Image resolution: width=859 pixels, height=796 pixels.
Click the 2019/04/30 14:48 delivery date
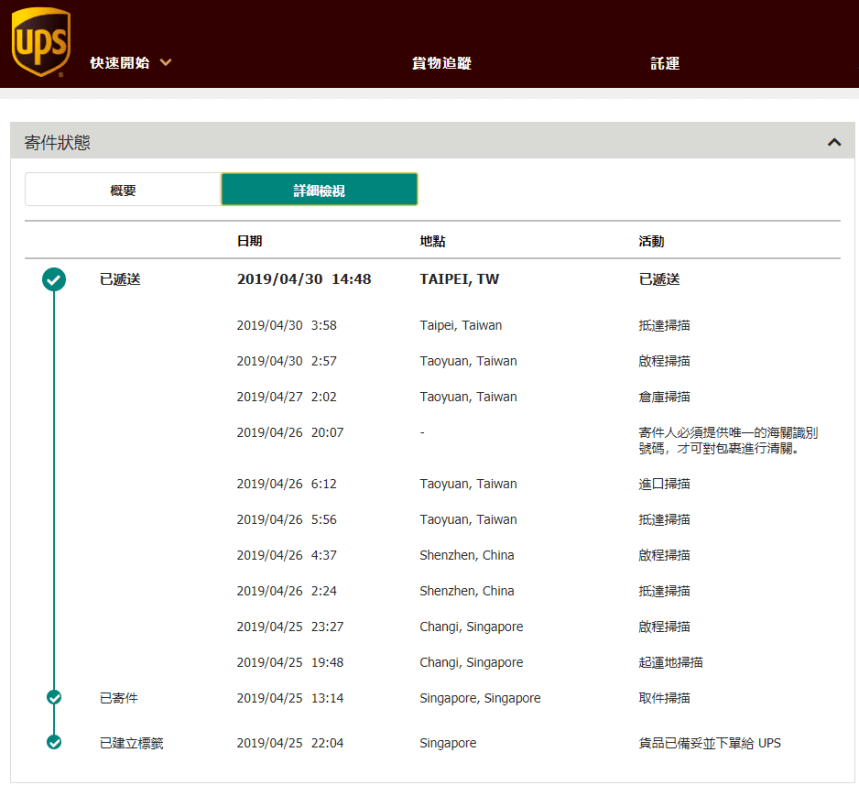pyautogui.click(x=304, y=280)
